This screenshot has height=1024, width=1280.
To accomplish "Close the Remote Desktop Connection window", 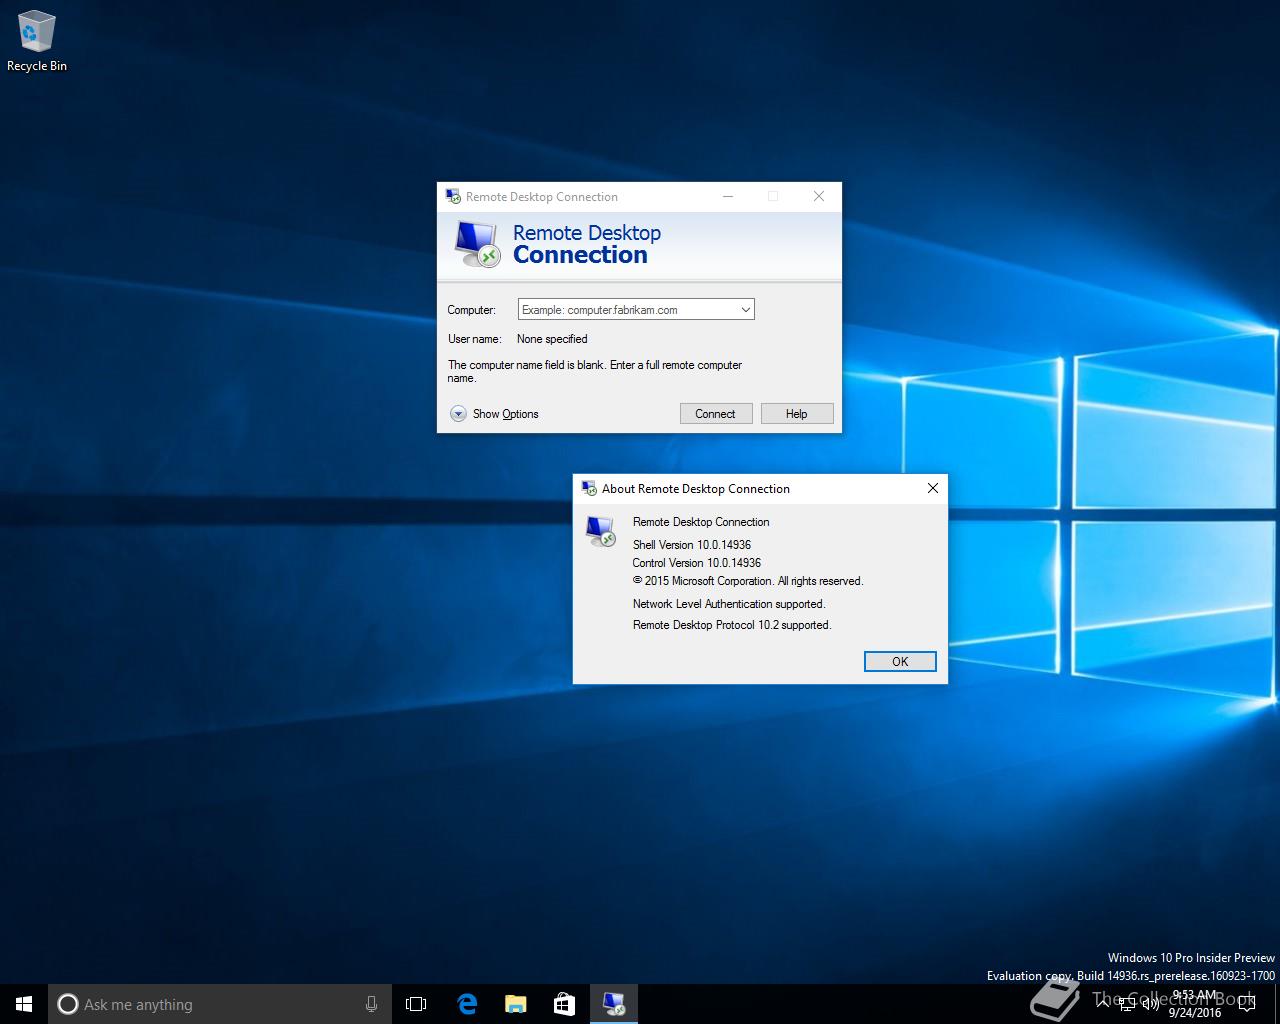I will (819, 196).
